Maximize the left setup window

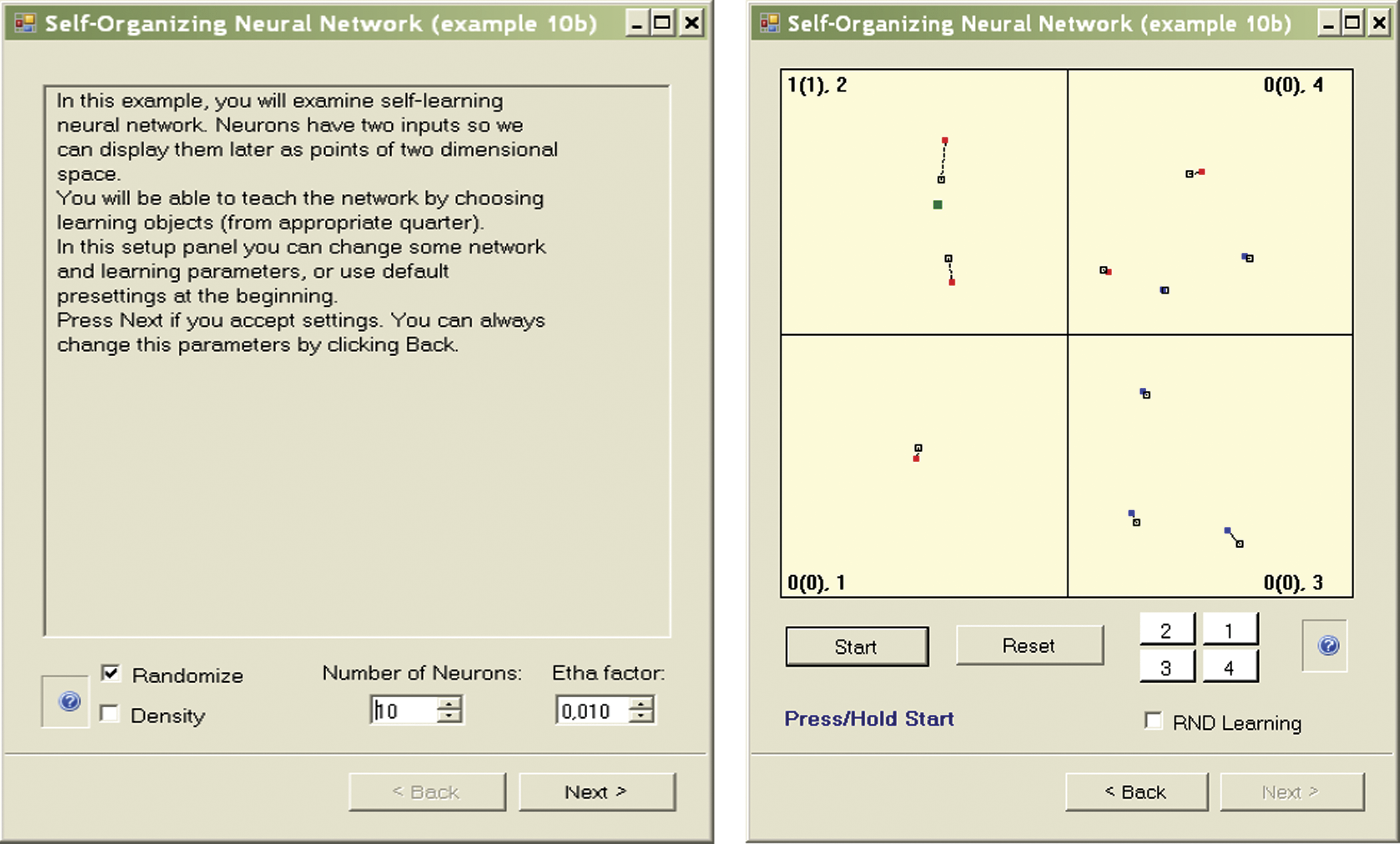(663, 25)
